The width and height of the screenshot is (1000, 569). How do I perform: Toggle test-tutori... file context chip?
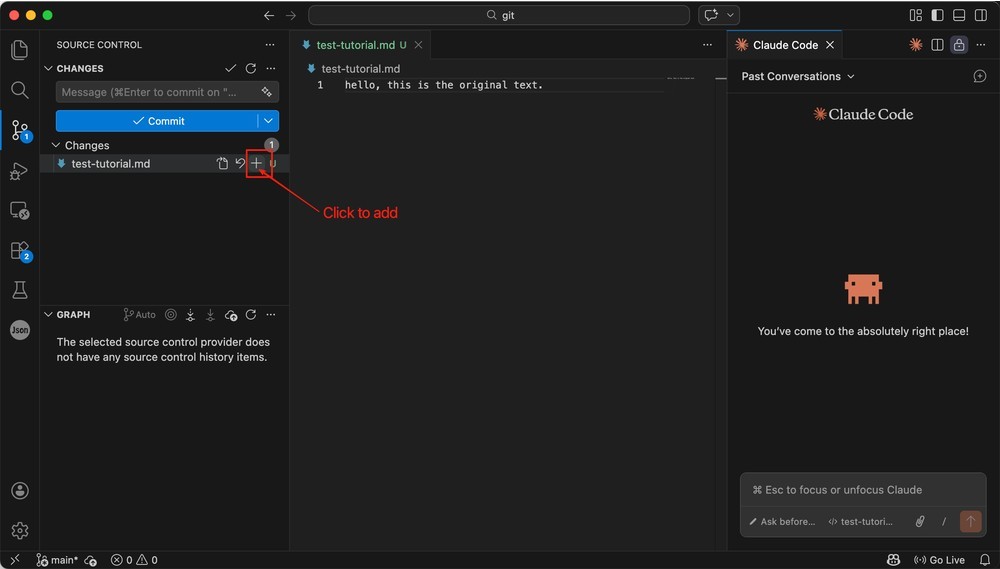[x=860, y=521]
